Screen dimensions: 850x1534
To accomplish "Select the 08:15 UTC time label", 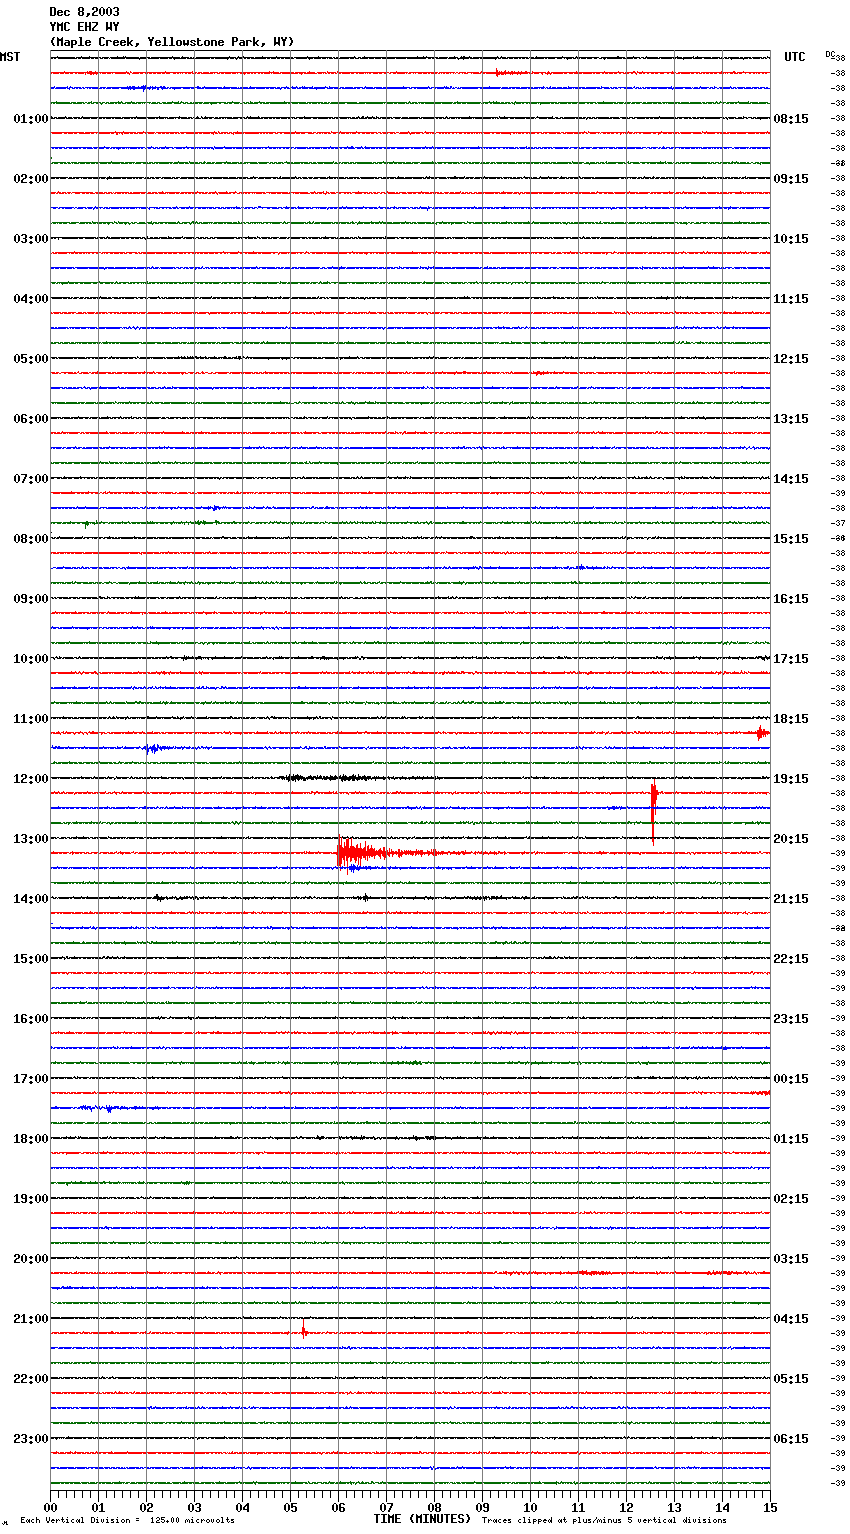I will click(791, 119).
